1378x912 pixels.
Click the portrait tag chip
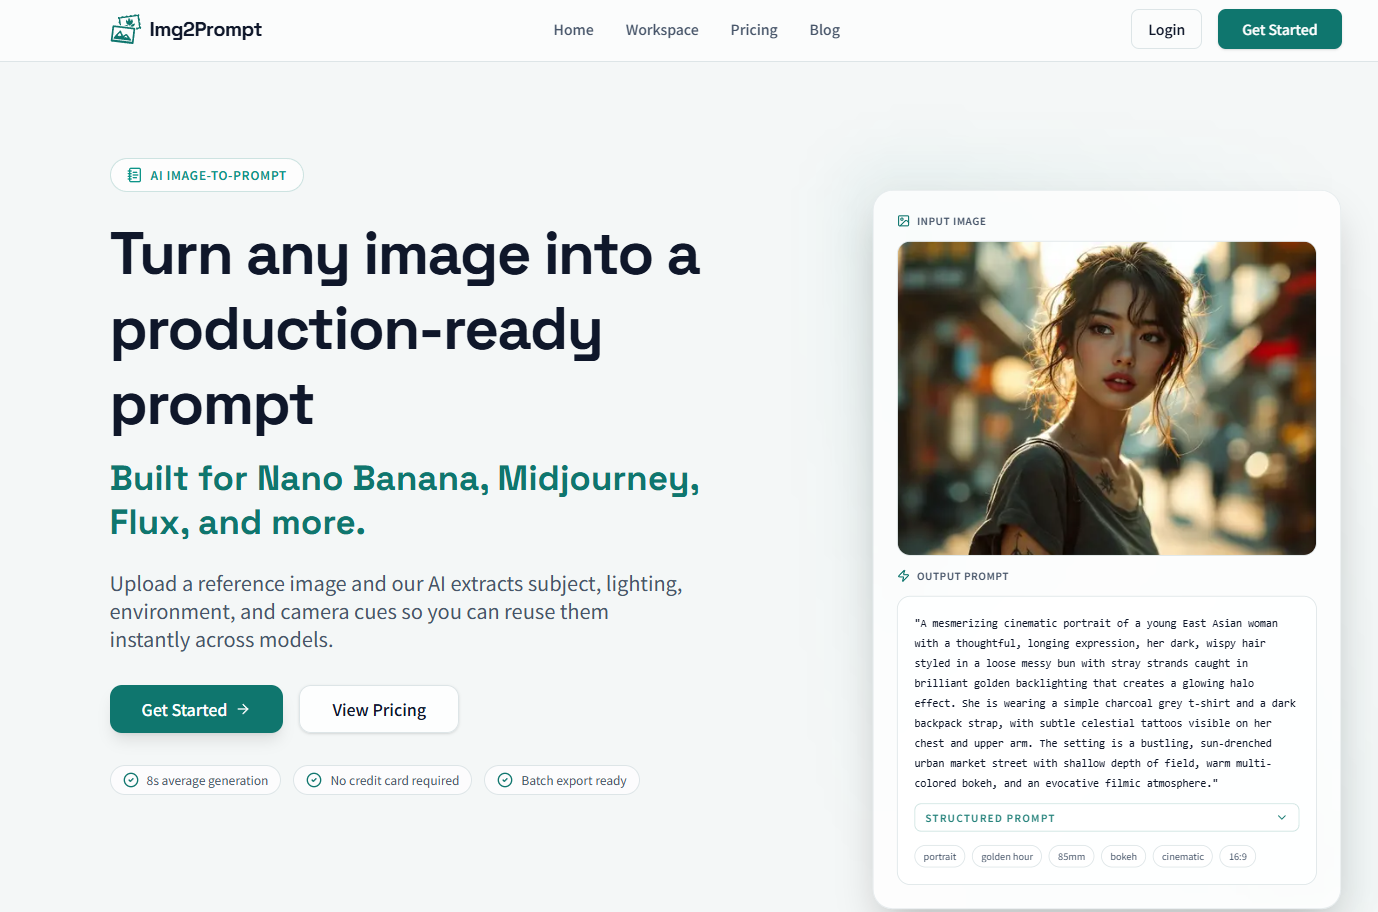click(x=940, y=856)
